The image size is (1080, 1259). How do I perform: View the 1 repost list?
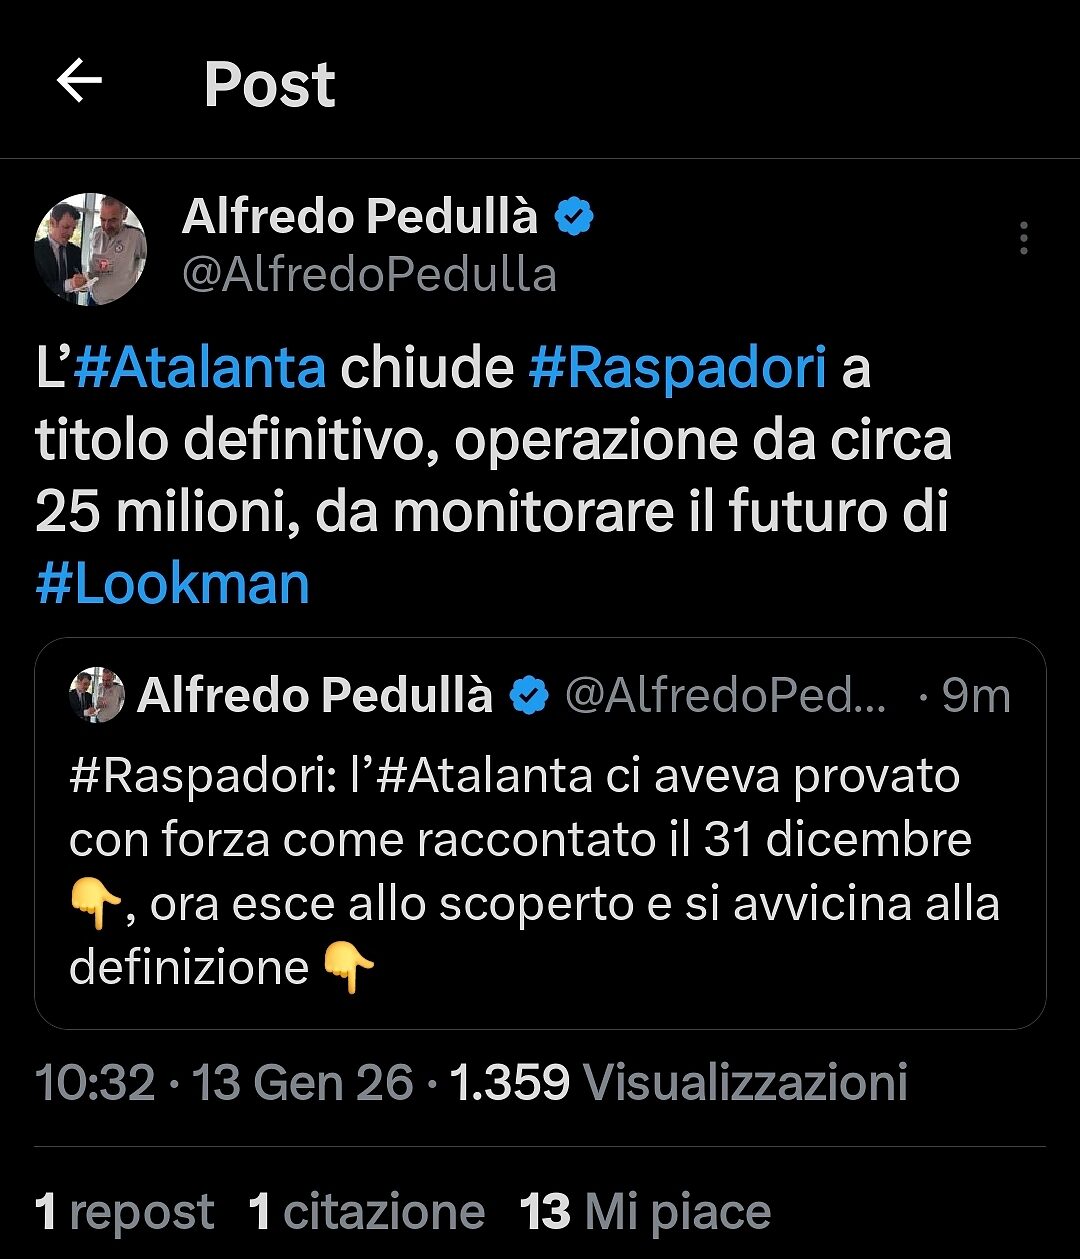[125, 1212]
